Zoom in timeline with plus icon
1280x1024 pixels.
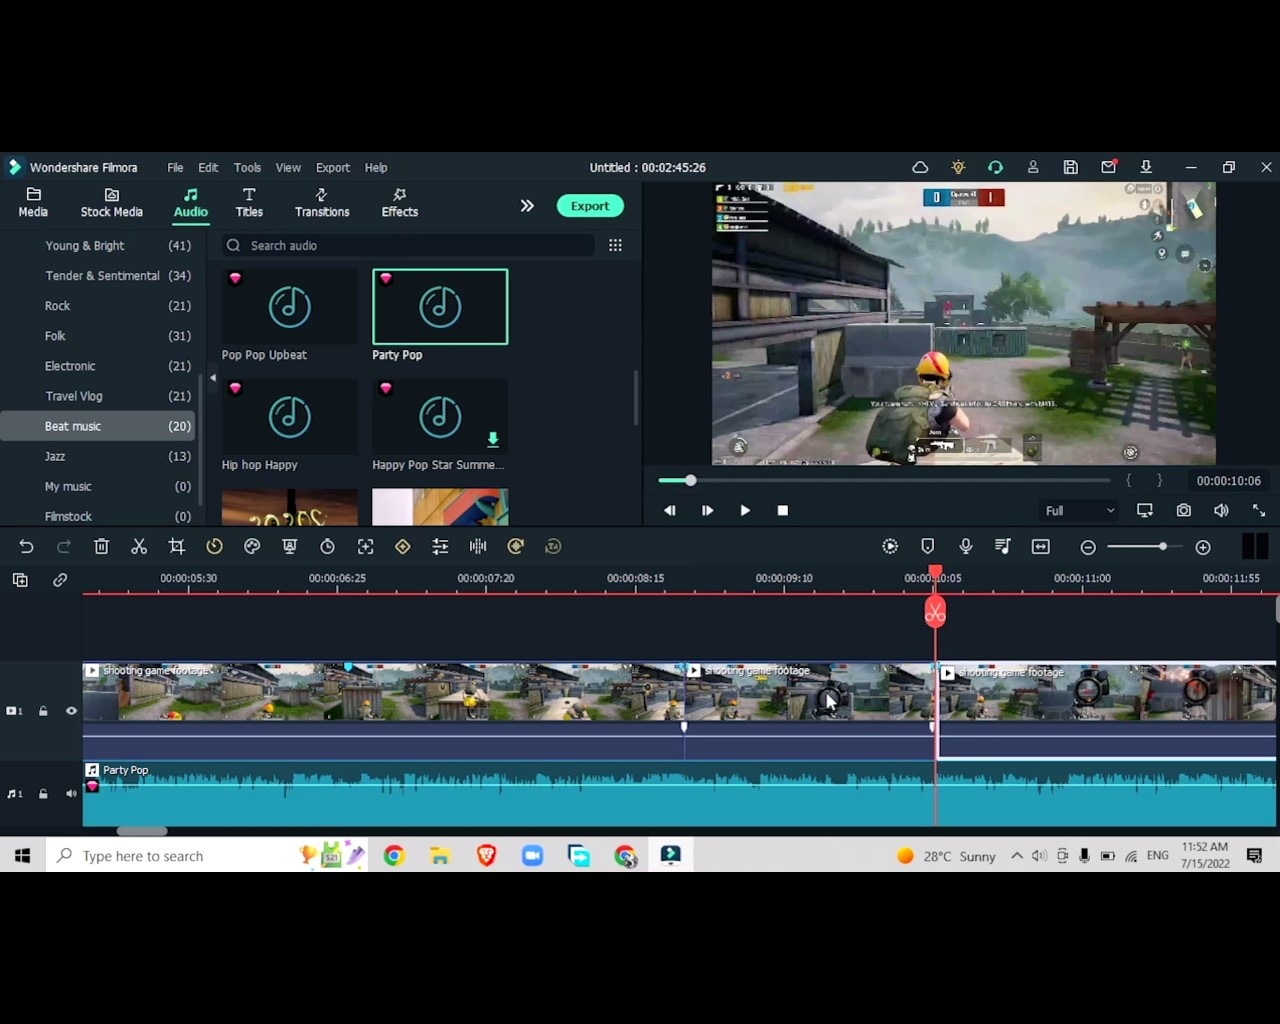click(1203, 547)
